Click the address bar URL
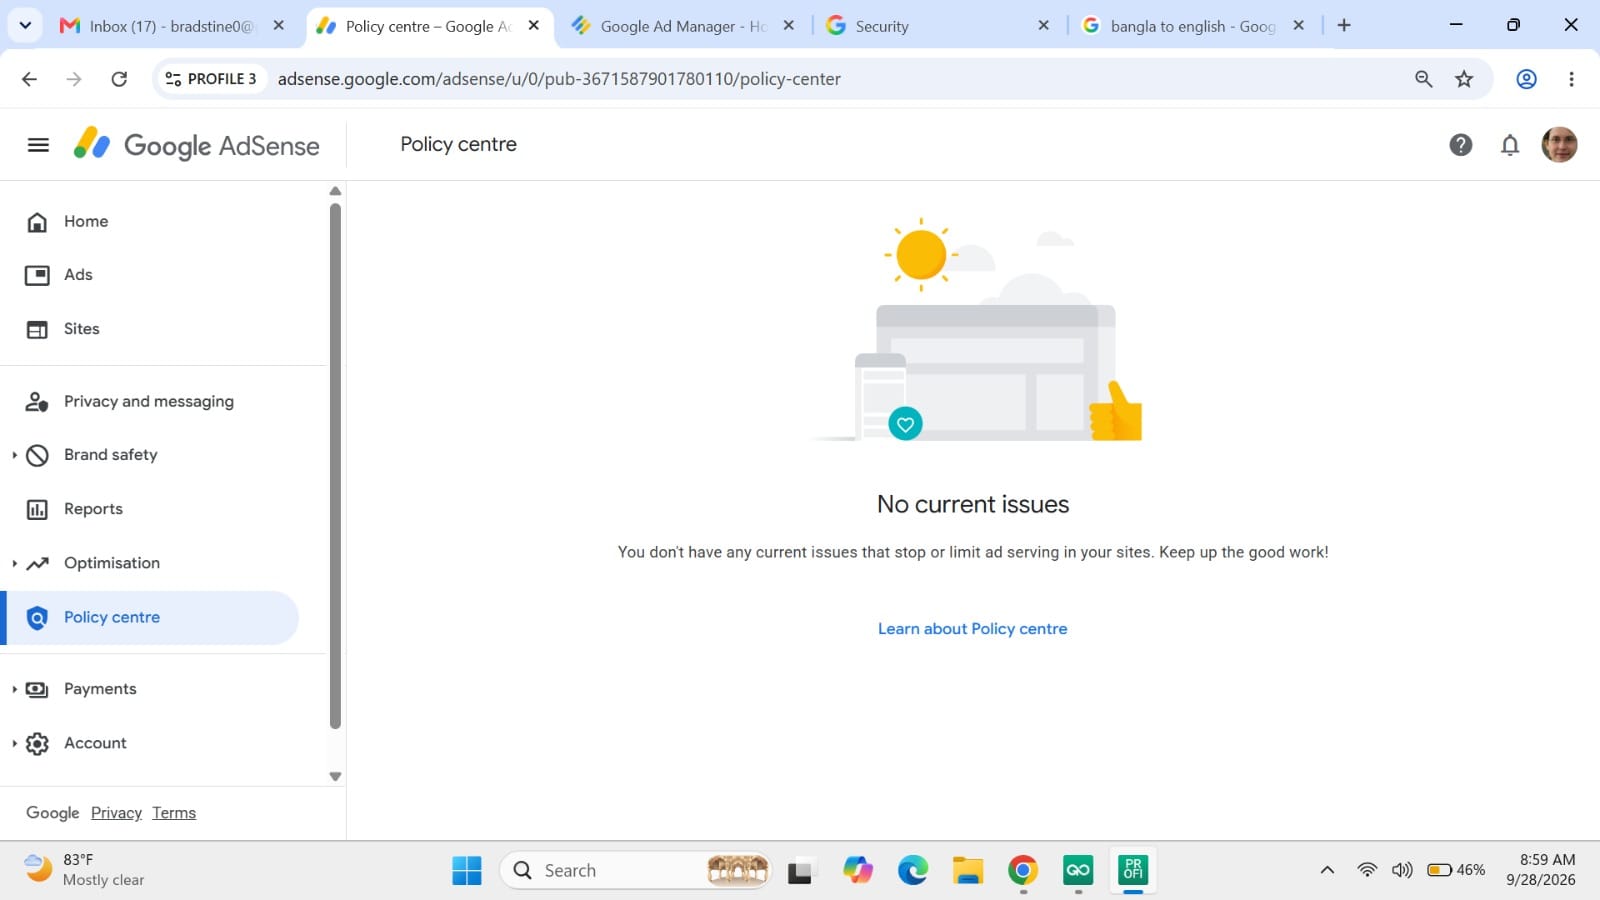 559,79
